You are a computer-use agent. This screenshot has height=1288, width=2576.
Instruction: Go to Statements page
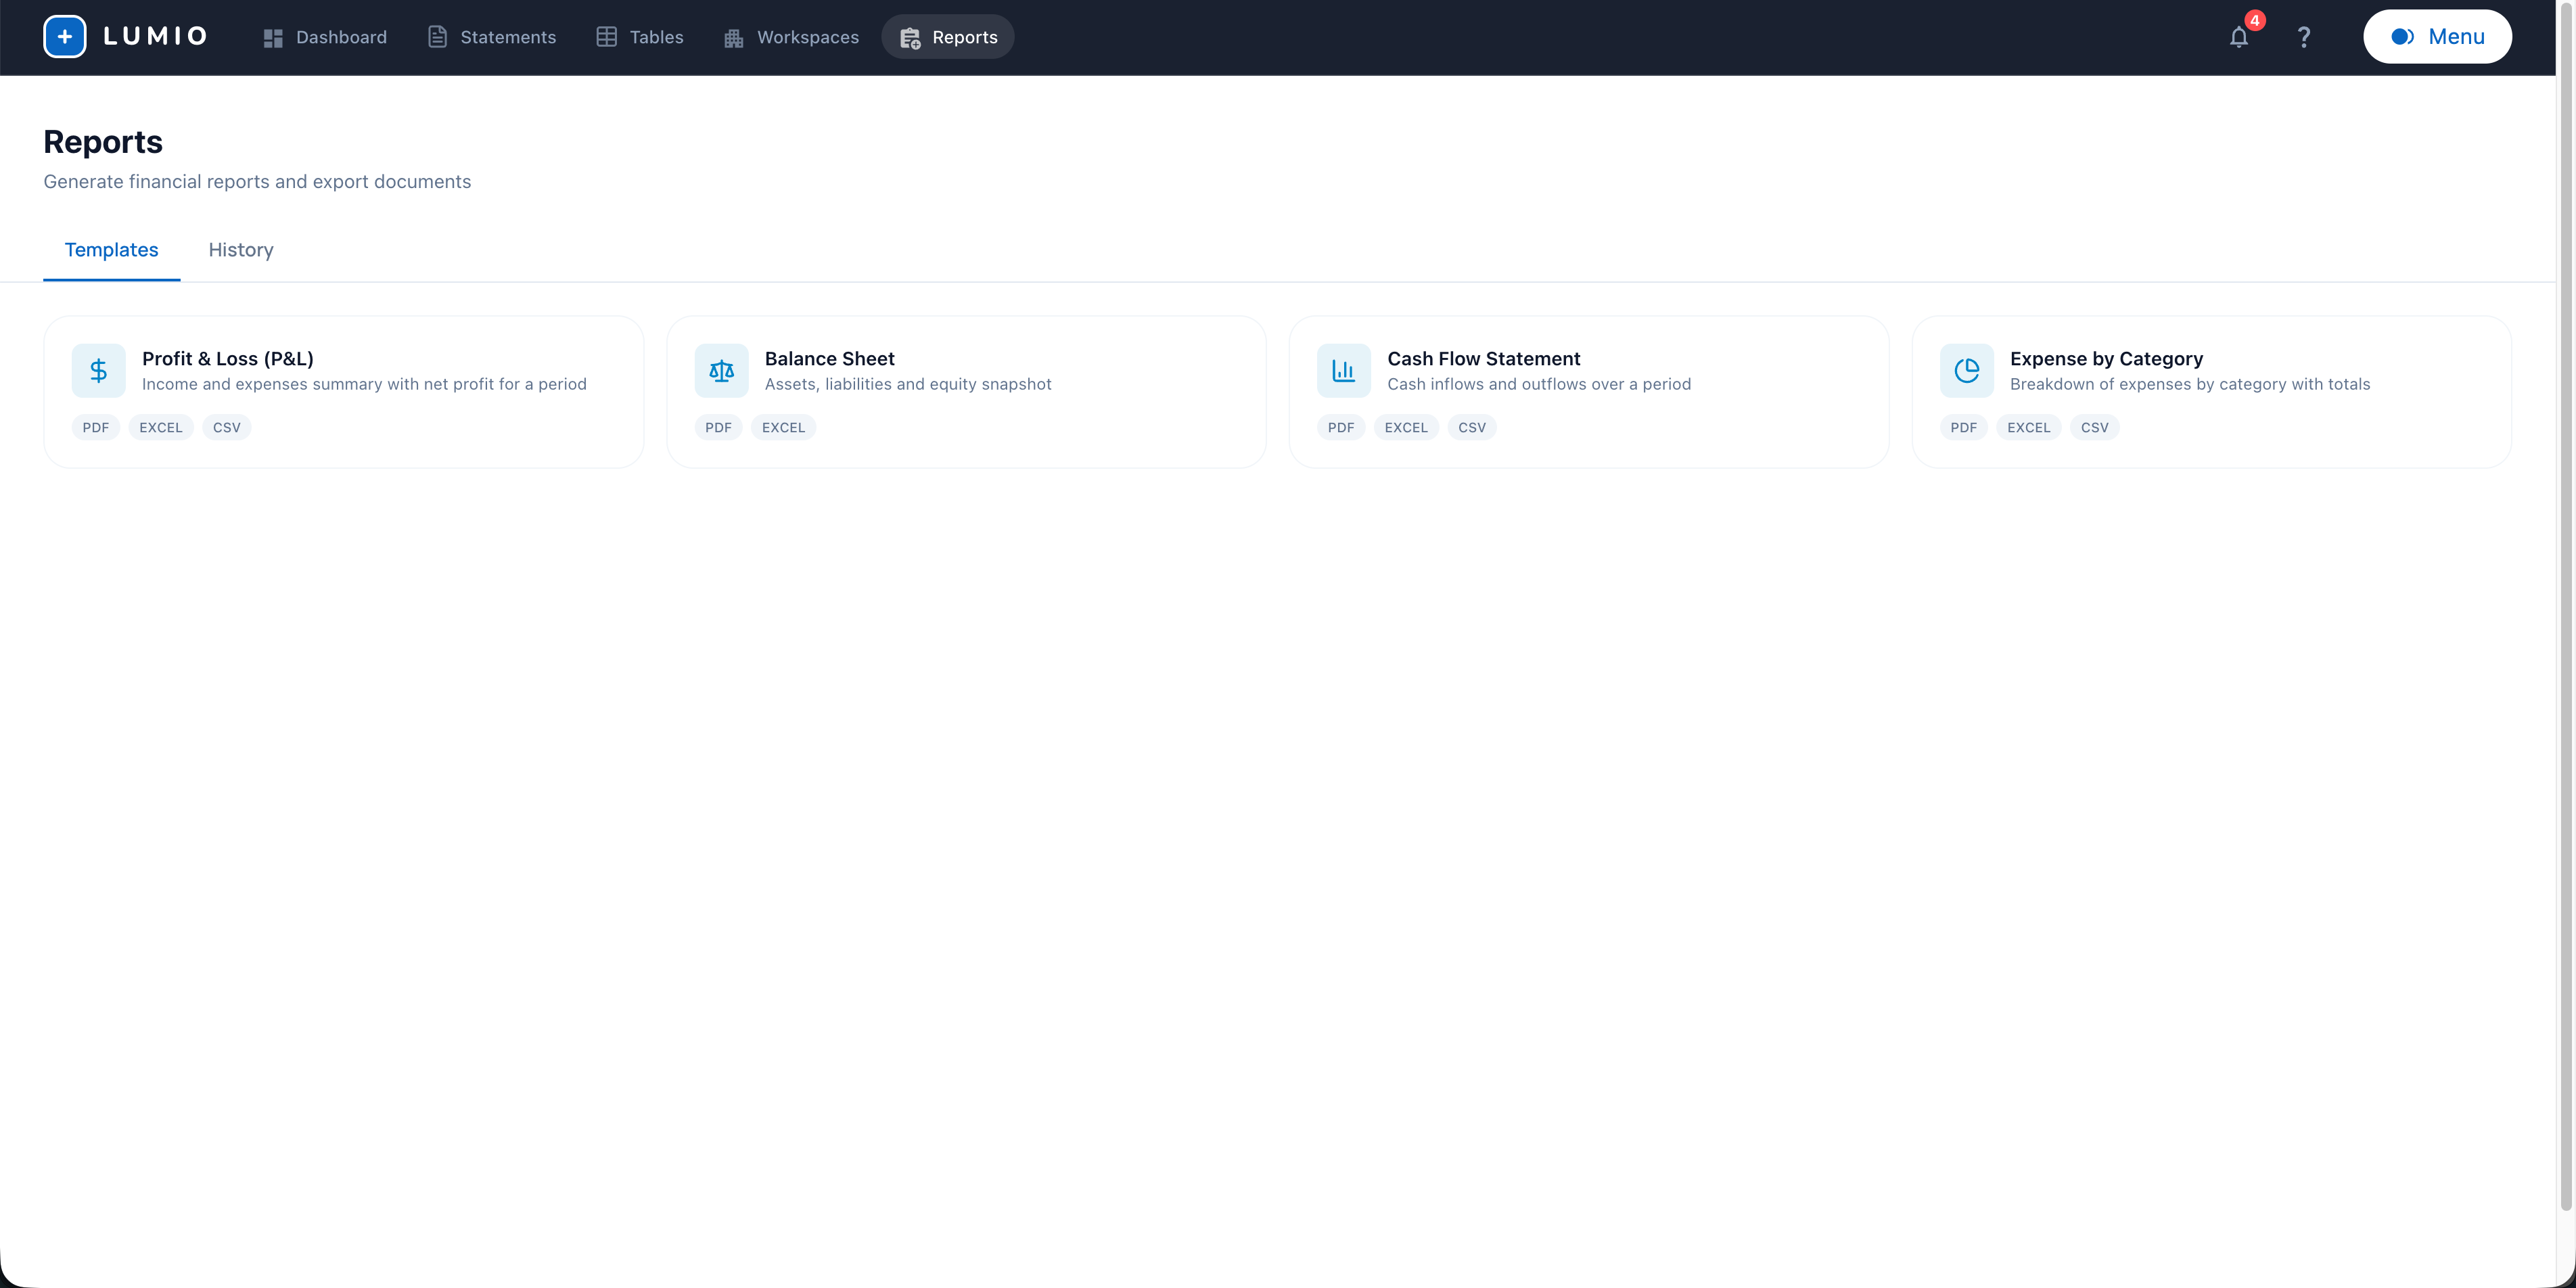[x=492, y=37]
